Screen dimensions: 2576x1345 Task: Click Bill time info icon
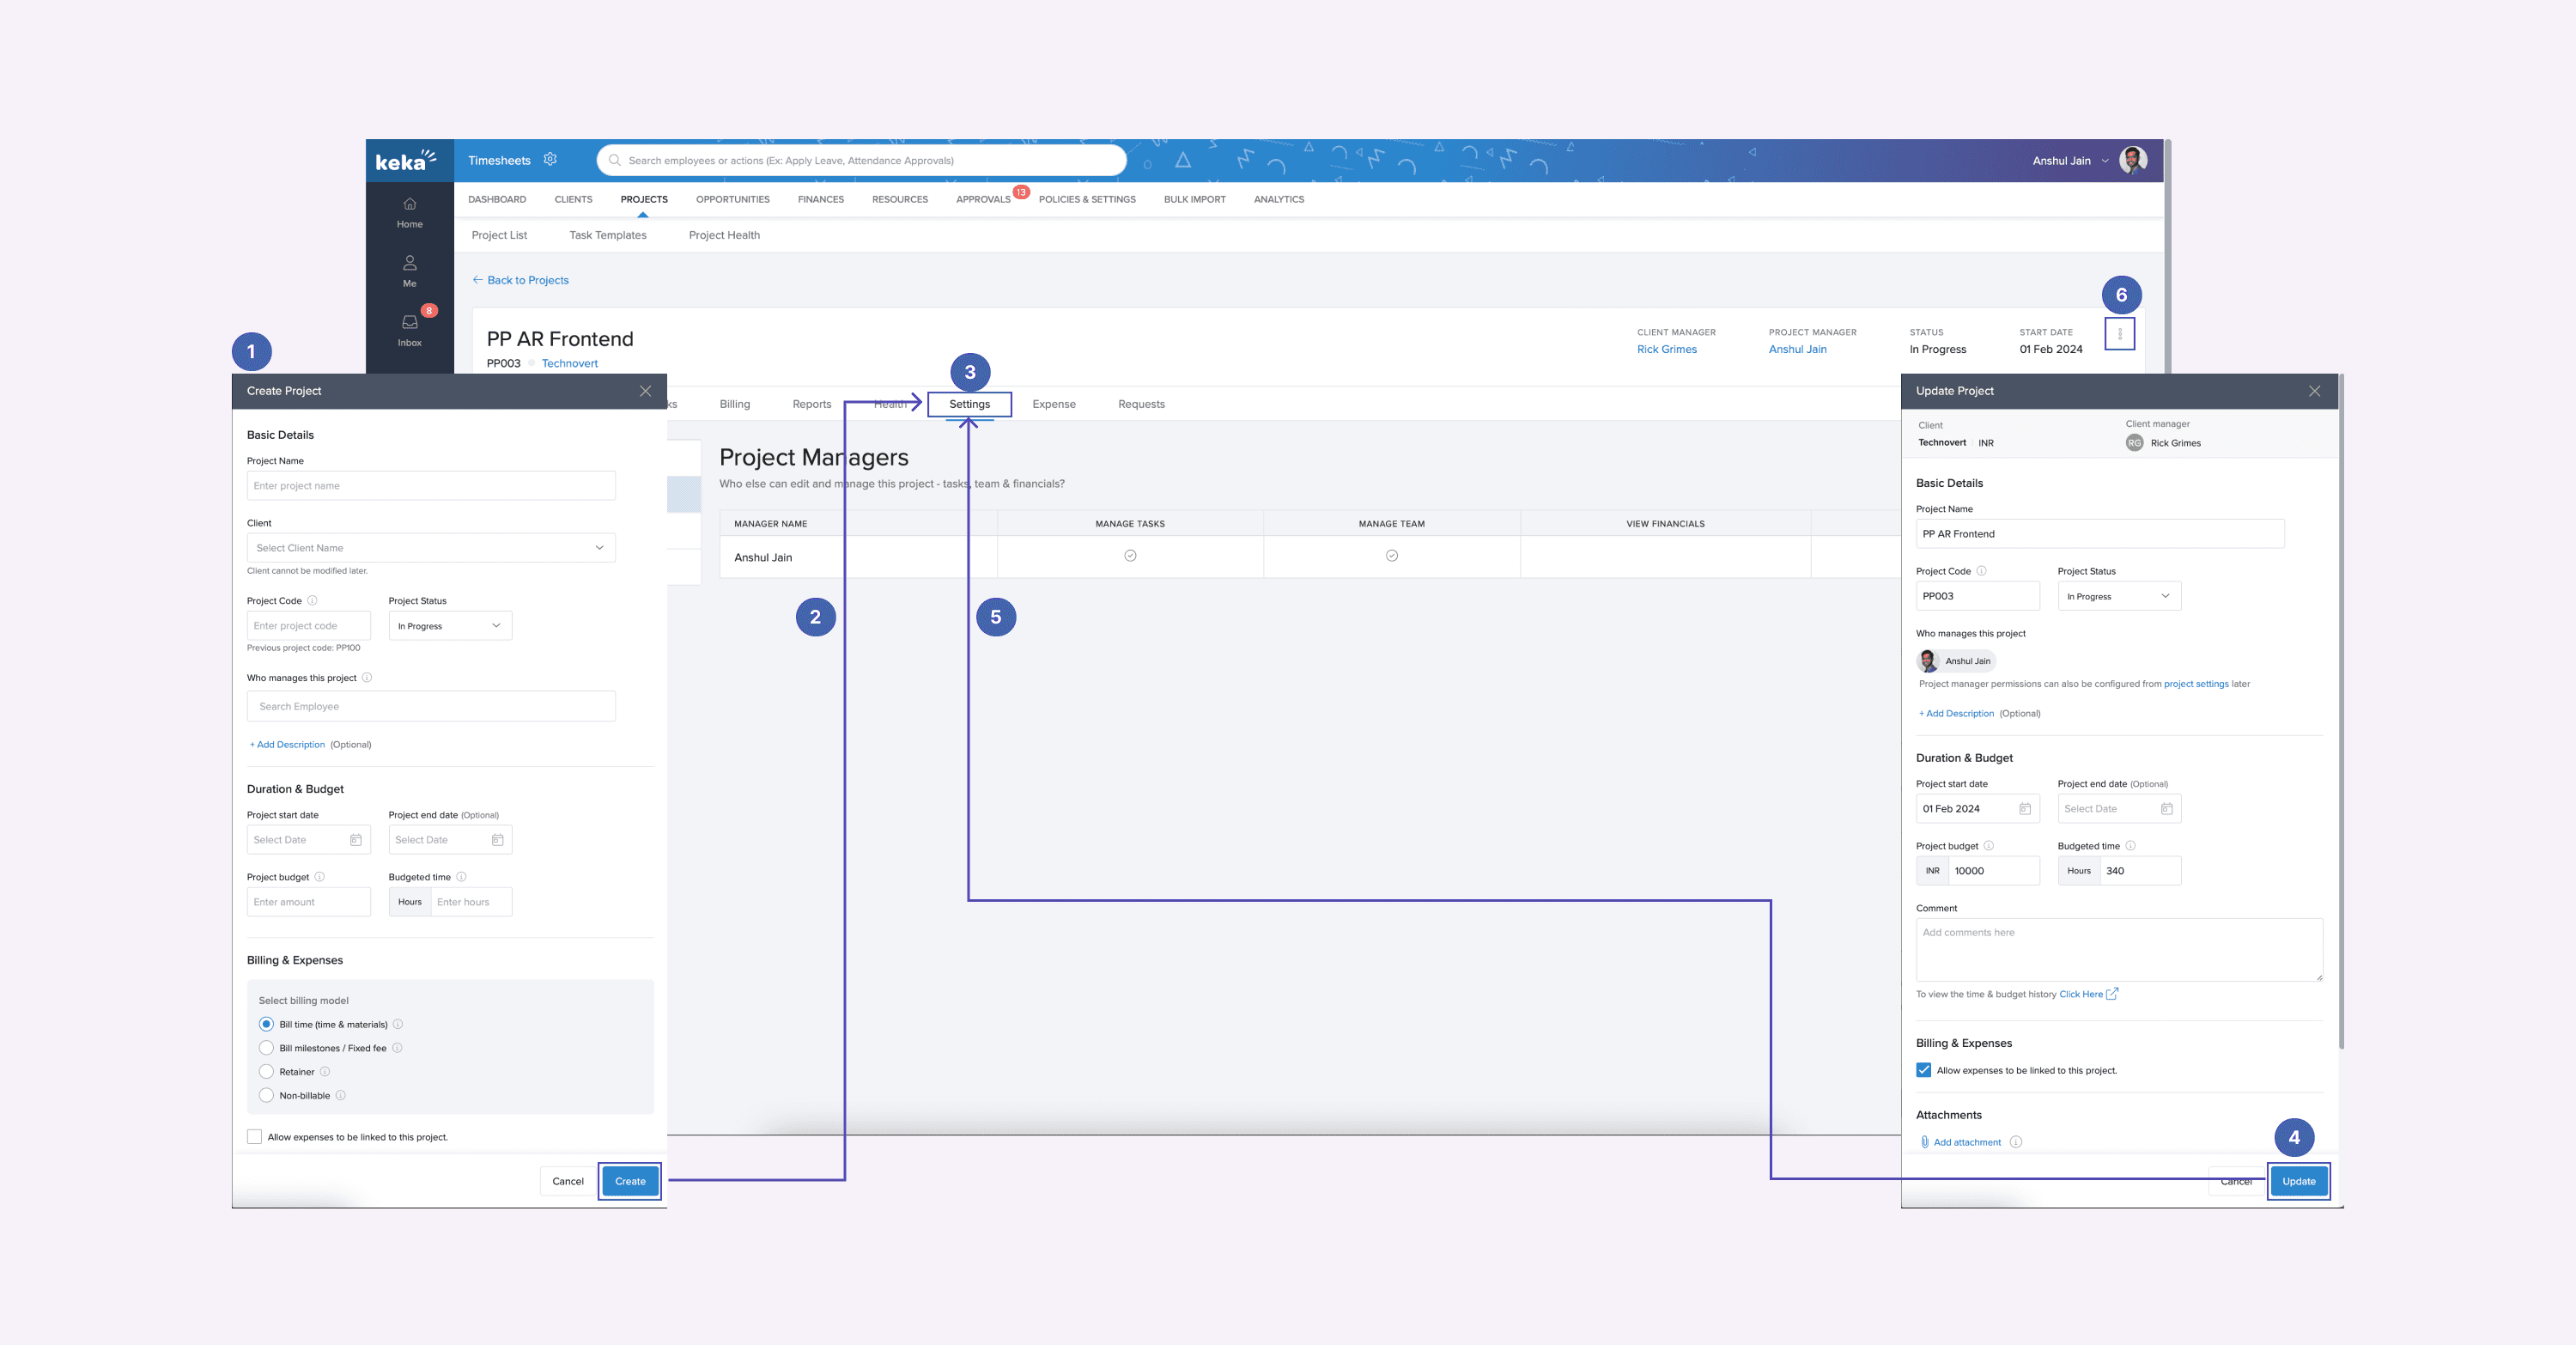(398, 1024)
